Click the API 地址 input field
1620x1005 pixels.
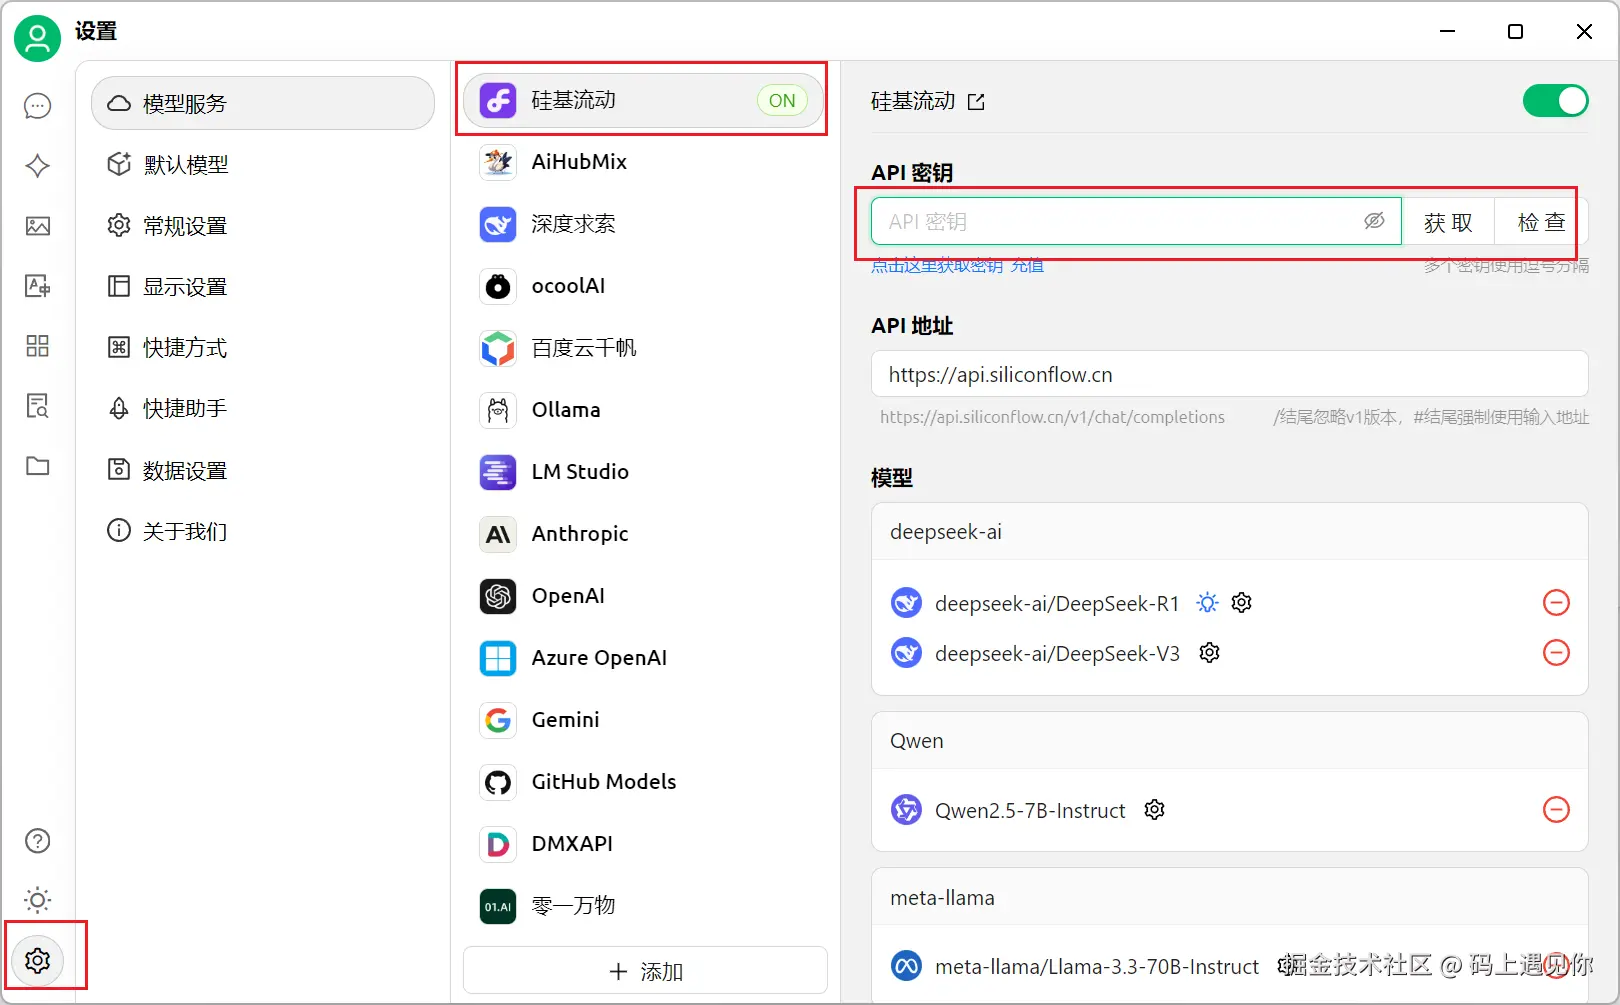point(1230,374)
